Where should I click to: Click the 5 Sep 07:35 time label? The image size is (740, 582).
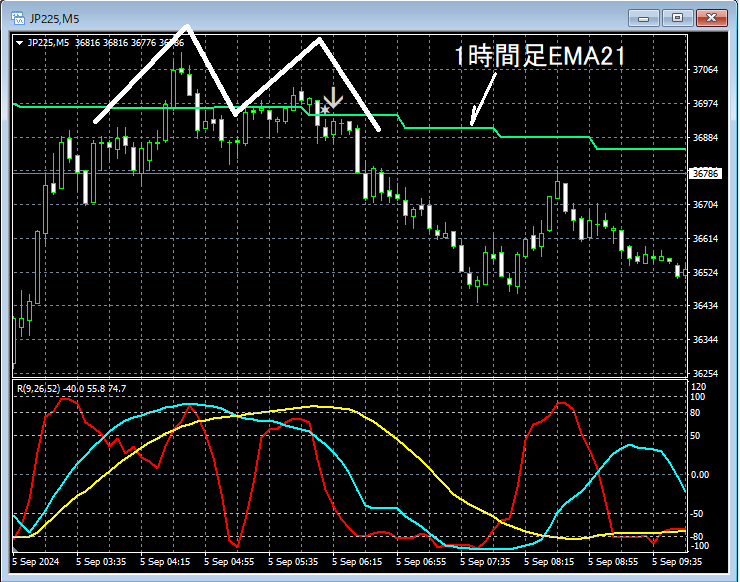pyautogui.click(x=485, y=562)
